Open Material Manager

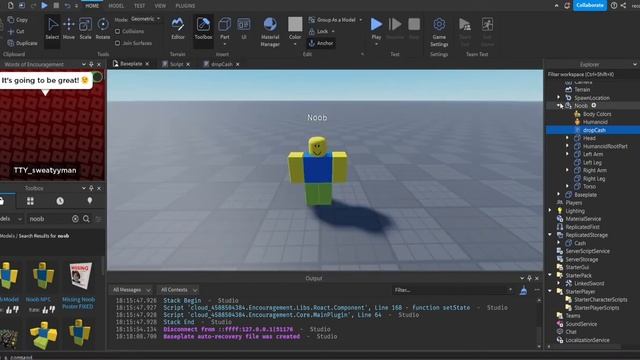[270, 31]
